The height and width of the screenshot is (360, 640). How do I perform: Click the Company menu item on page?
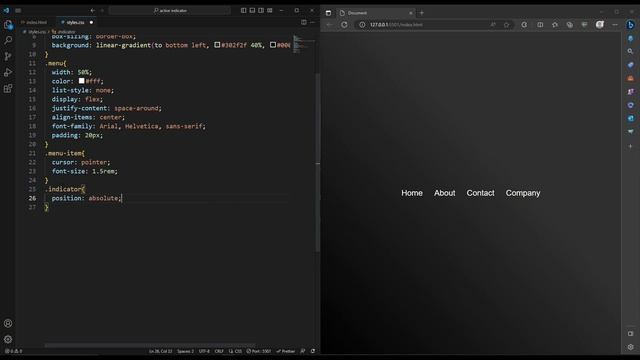point(523,193)
